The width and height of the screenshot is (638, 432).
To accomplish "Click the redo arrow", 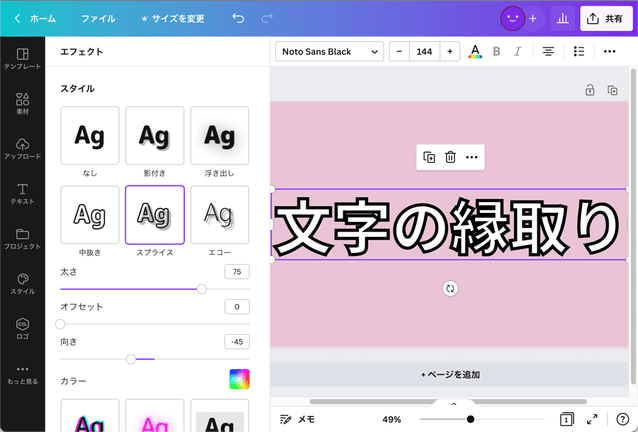I will pyautogui.click(x=267, y=18).
